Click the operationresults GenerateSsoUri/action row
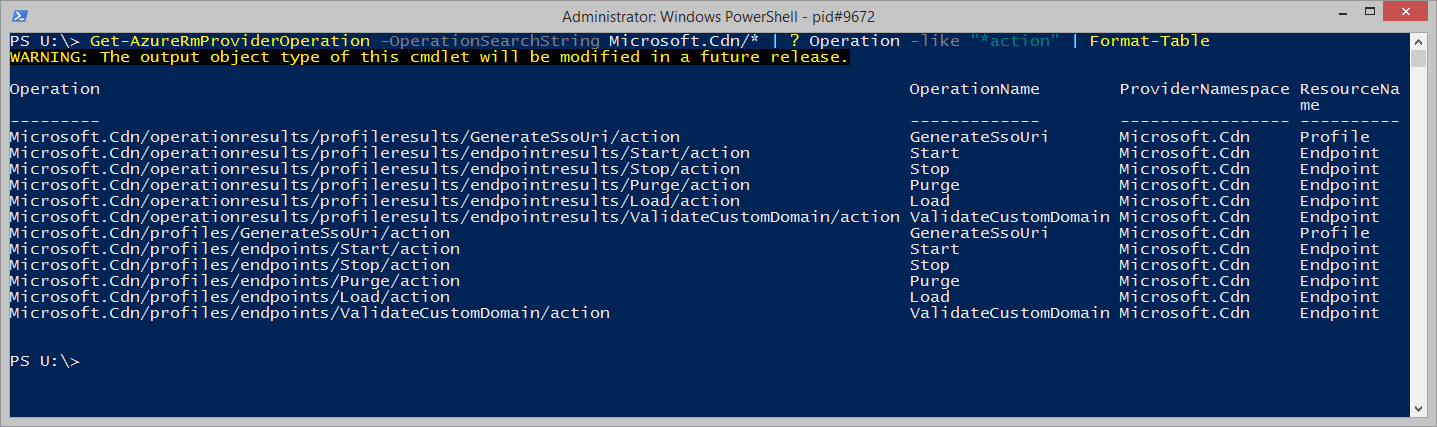The height and width of the screenshot is (427, 1437). tap(705, 137)
